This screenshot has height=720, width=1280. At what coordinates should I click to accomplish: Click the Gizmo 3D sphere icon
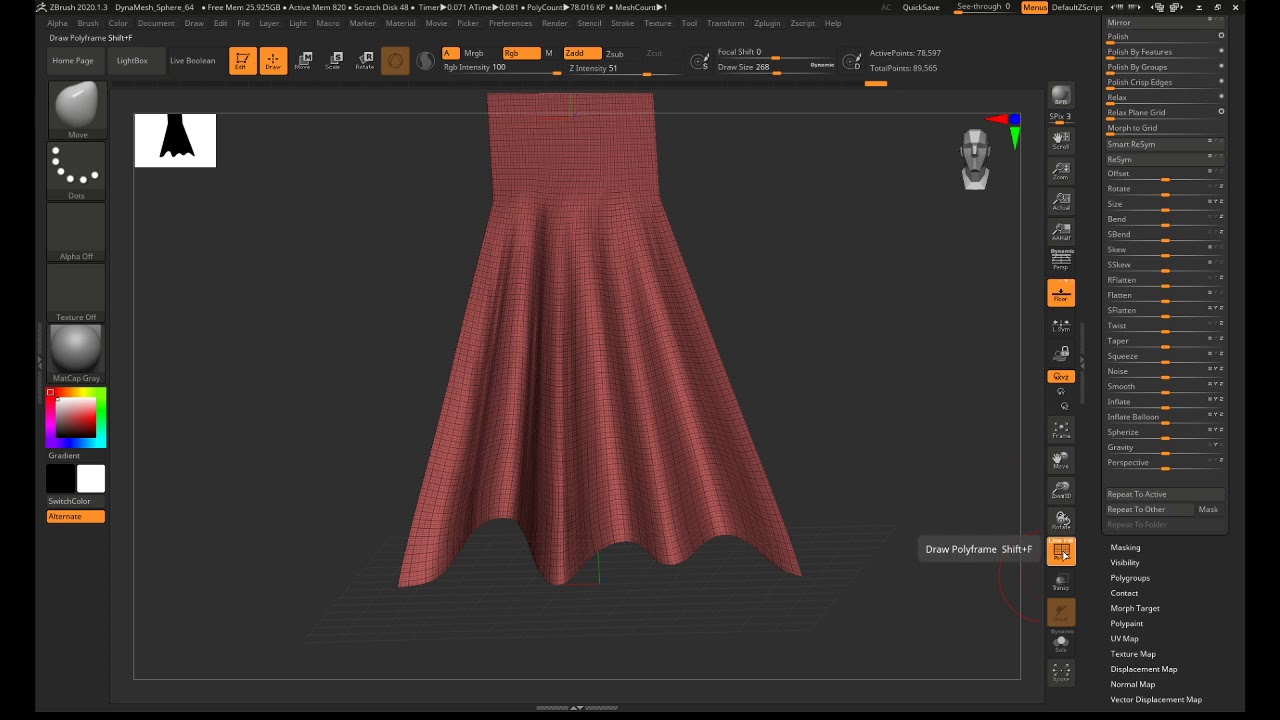(x=395, y=61)
